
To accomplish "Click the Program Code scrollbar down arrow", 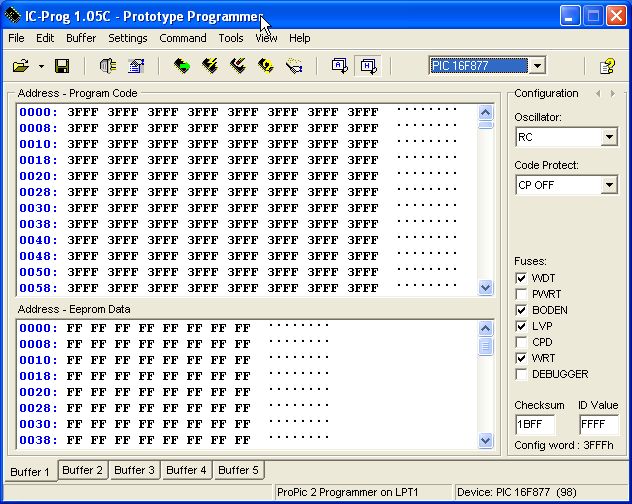I will (486, 287).
